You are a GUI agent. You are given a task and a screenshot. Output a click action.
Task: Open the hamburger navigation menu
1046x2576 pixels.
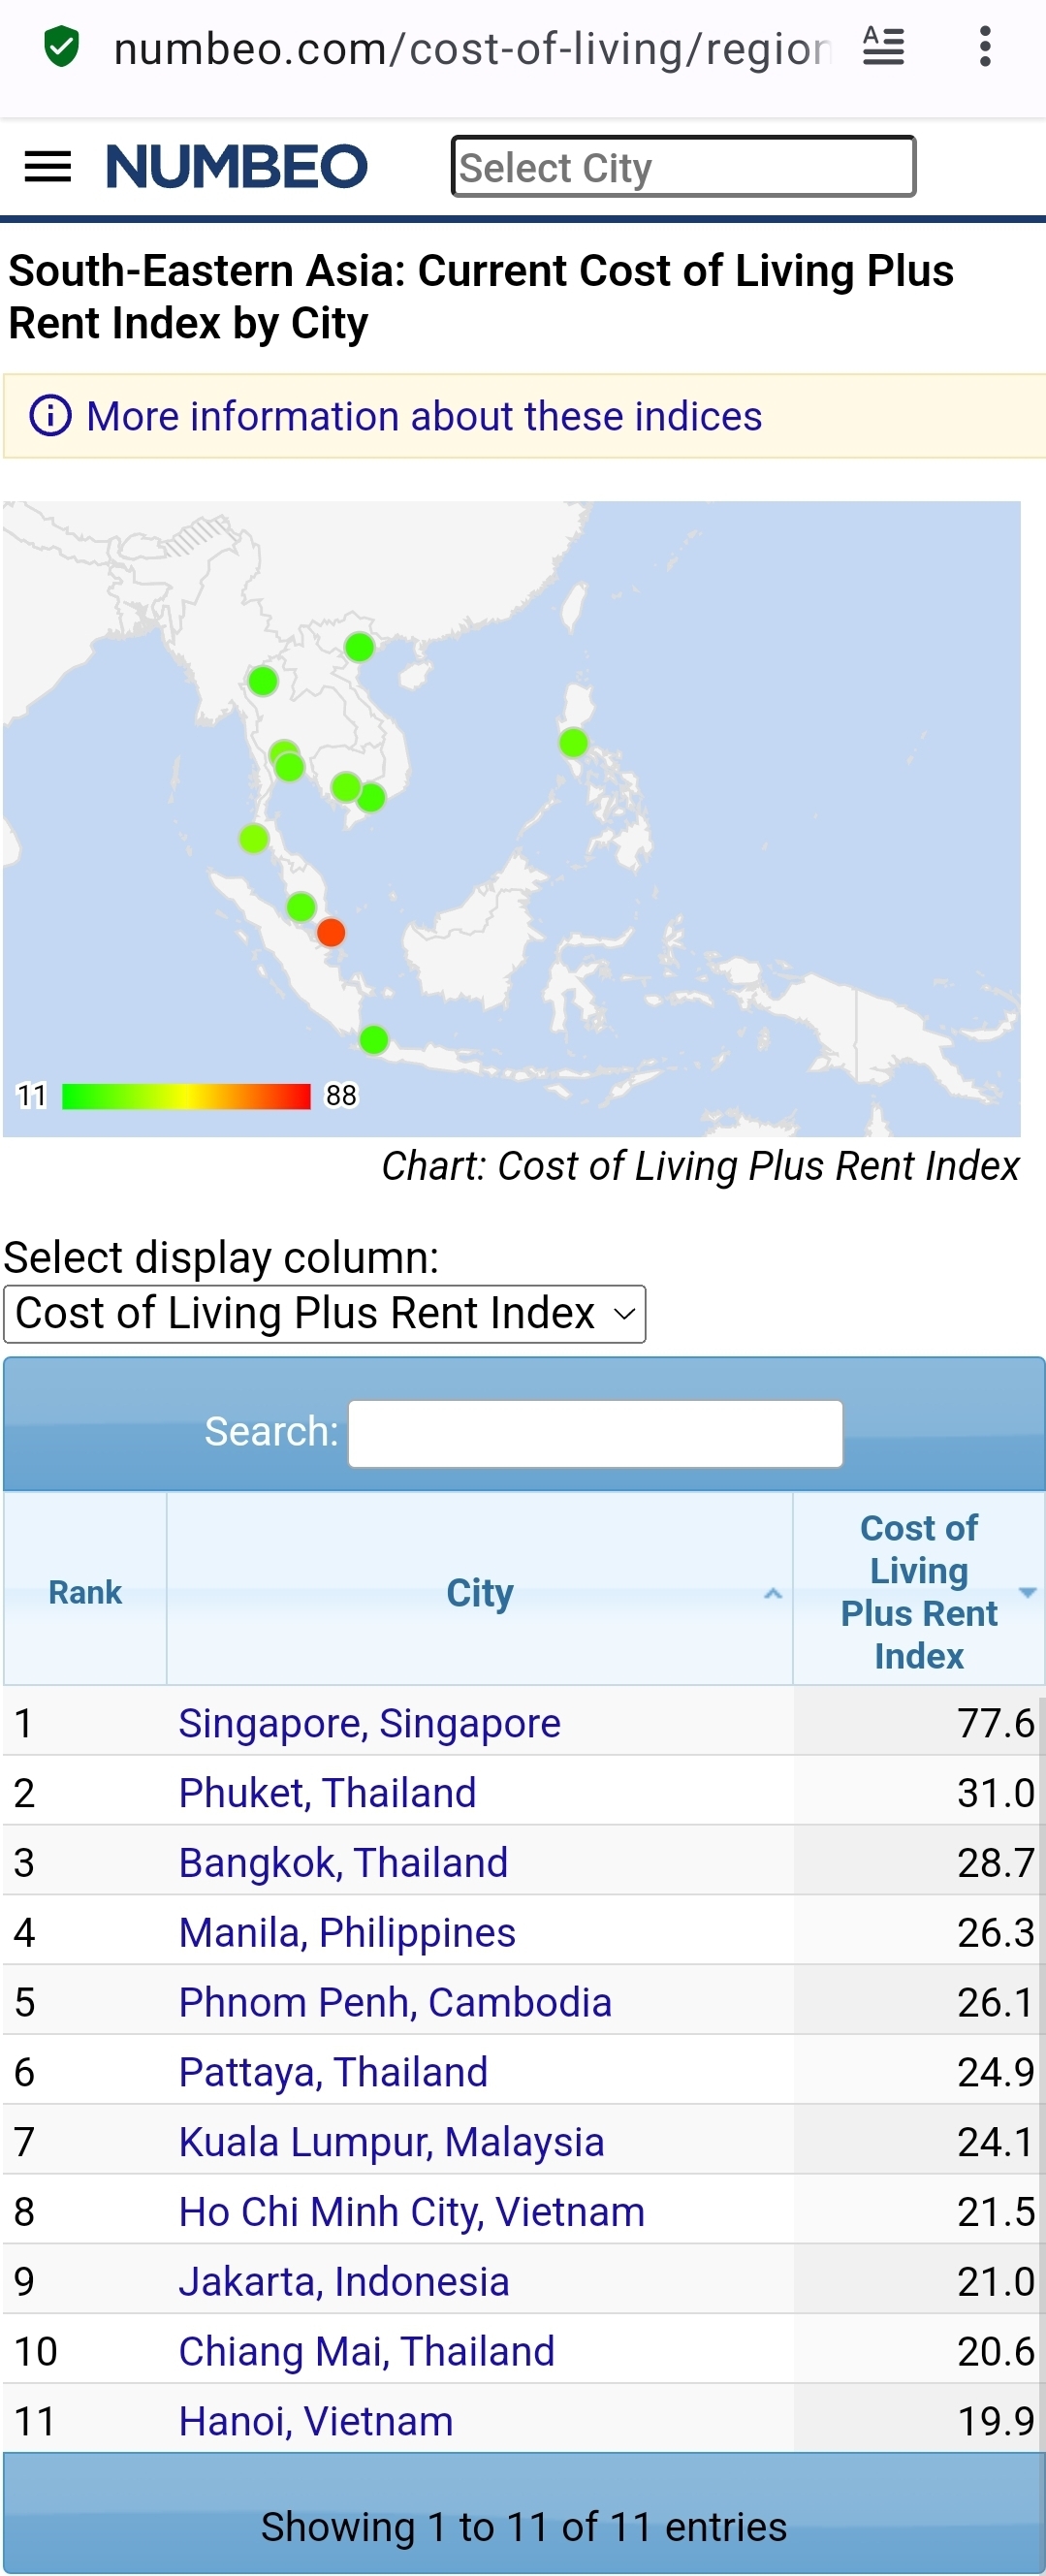[x=47, y=166]
